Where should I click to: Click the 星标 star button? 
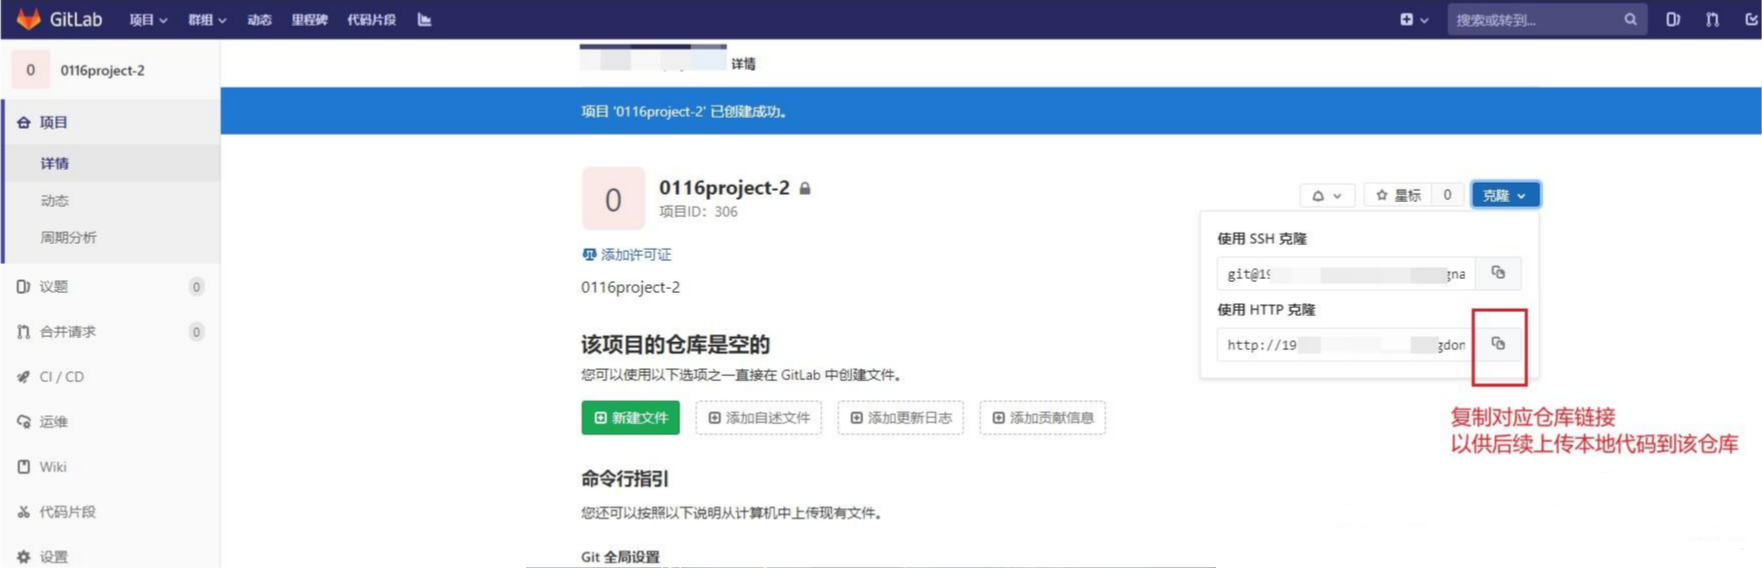[1398, 195]
